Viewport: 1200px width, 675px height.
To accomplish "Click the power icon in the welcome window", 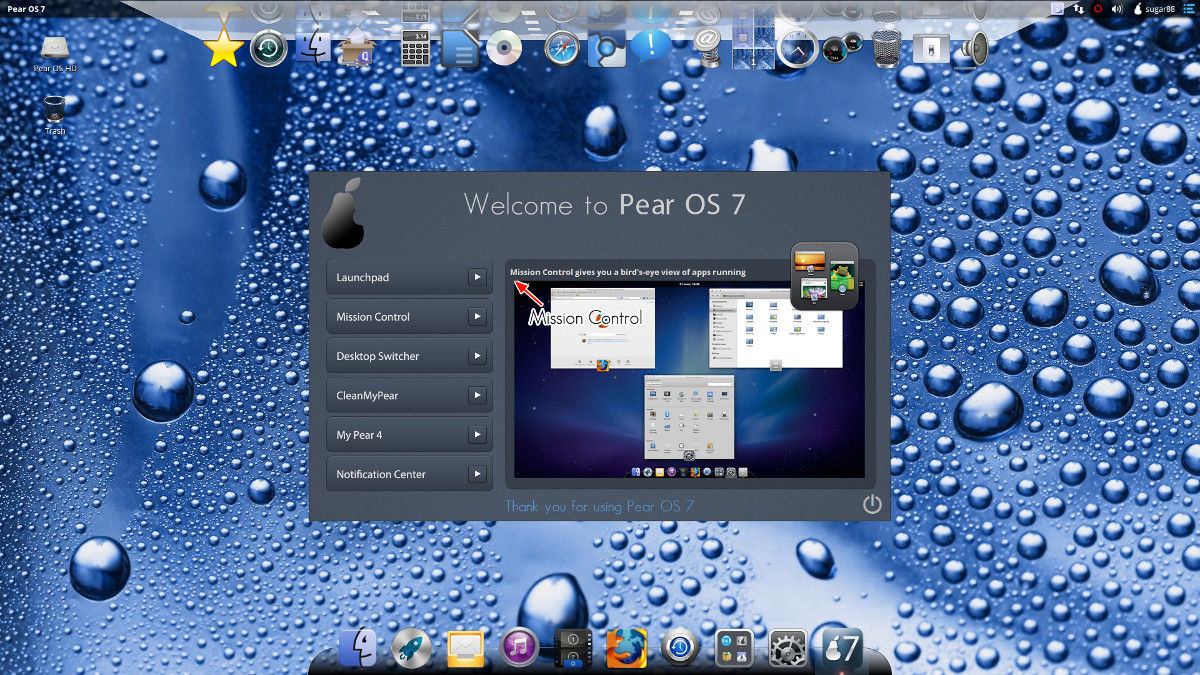I will click(871, 505).
